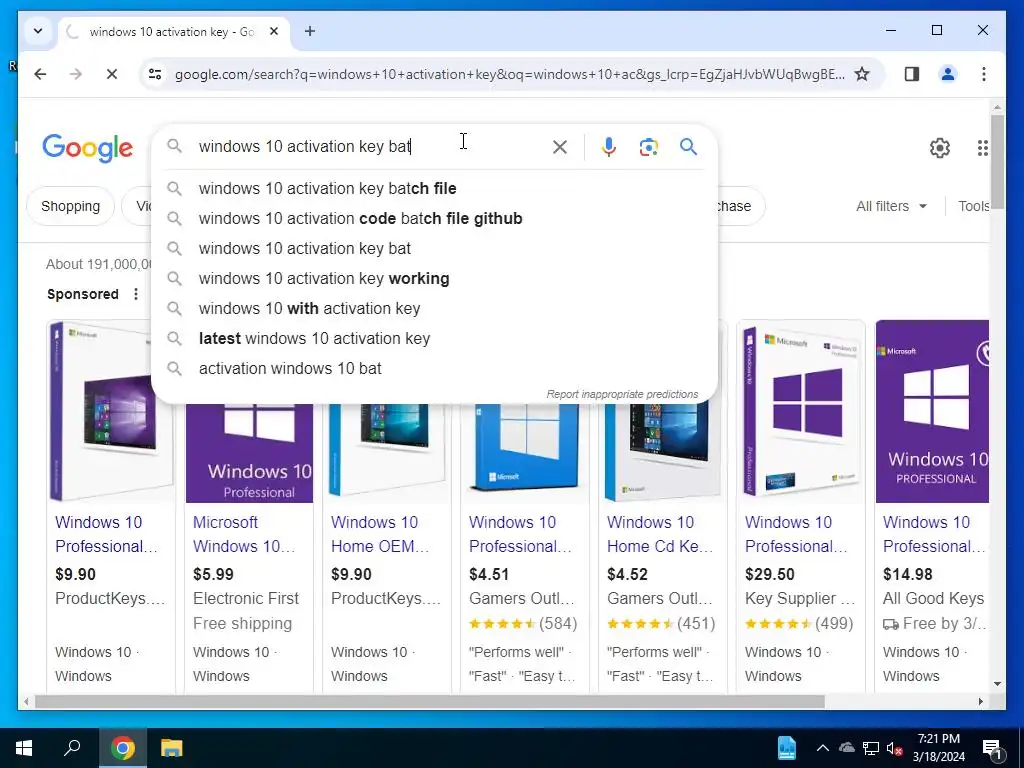Screen dimensions: 1024x768
Task: Open Google quick settings gear
Action: tap(940, 148)
